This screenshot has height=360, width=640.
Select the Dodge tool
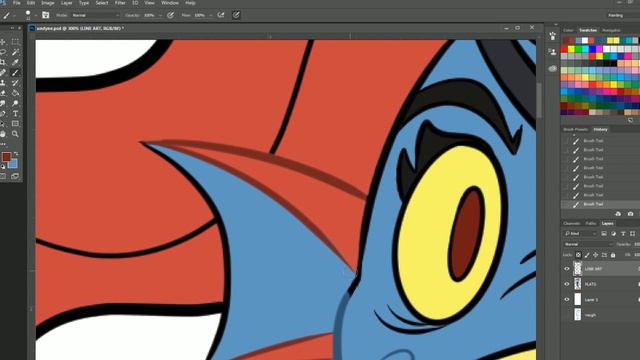pos(16,103)
